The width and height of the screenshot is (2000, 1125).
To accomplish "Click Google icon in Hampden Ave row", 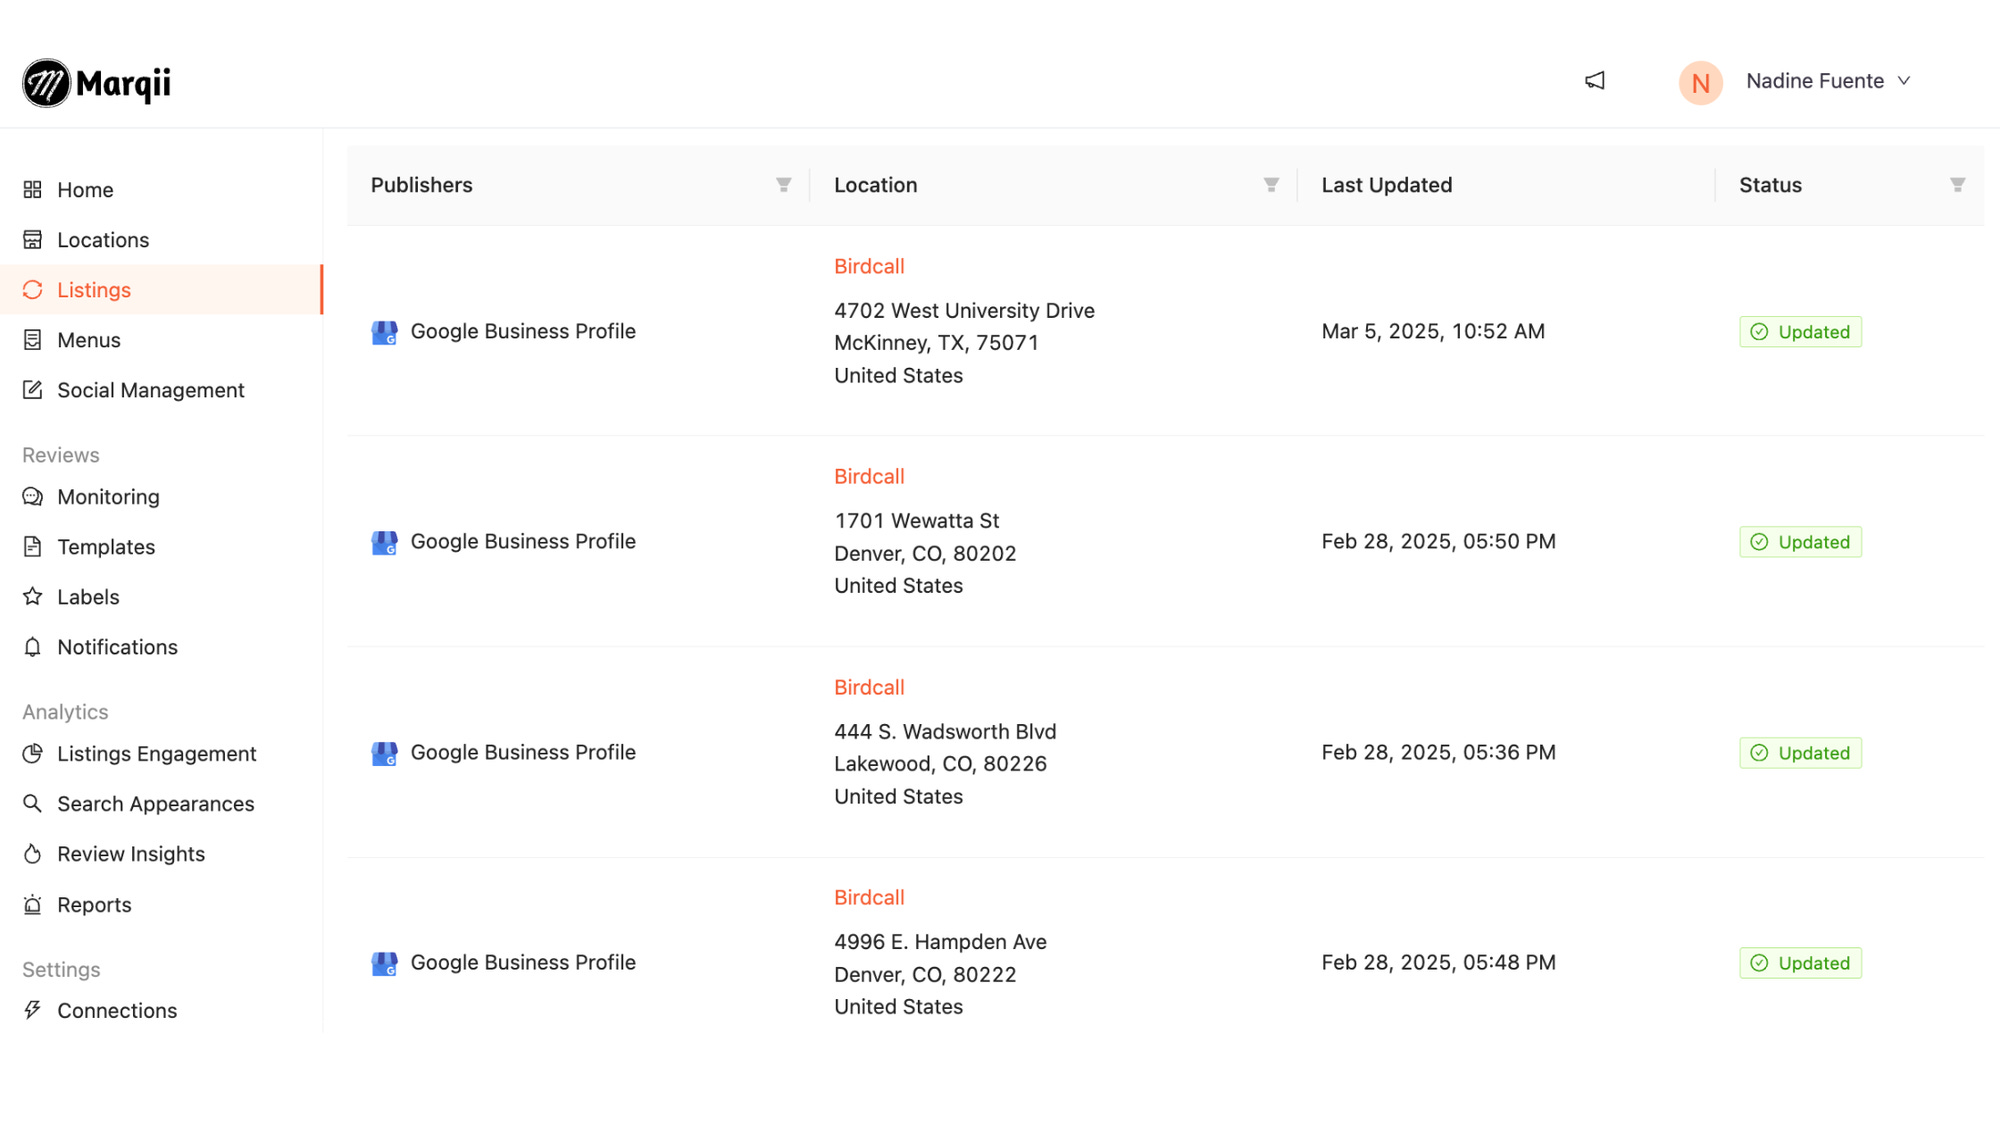I will click(384, 963).
